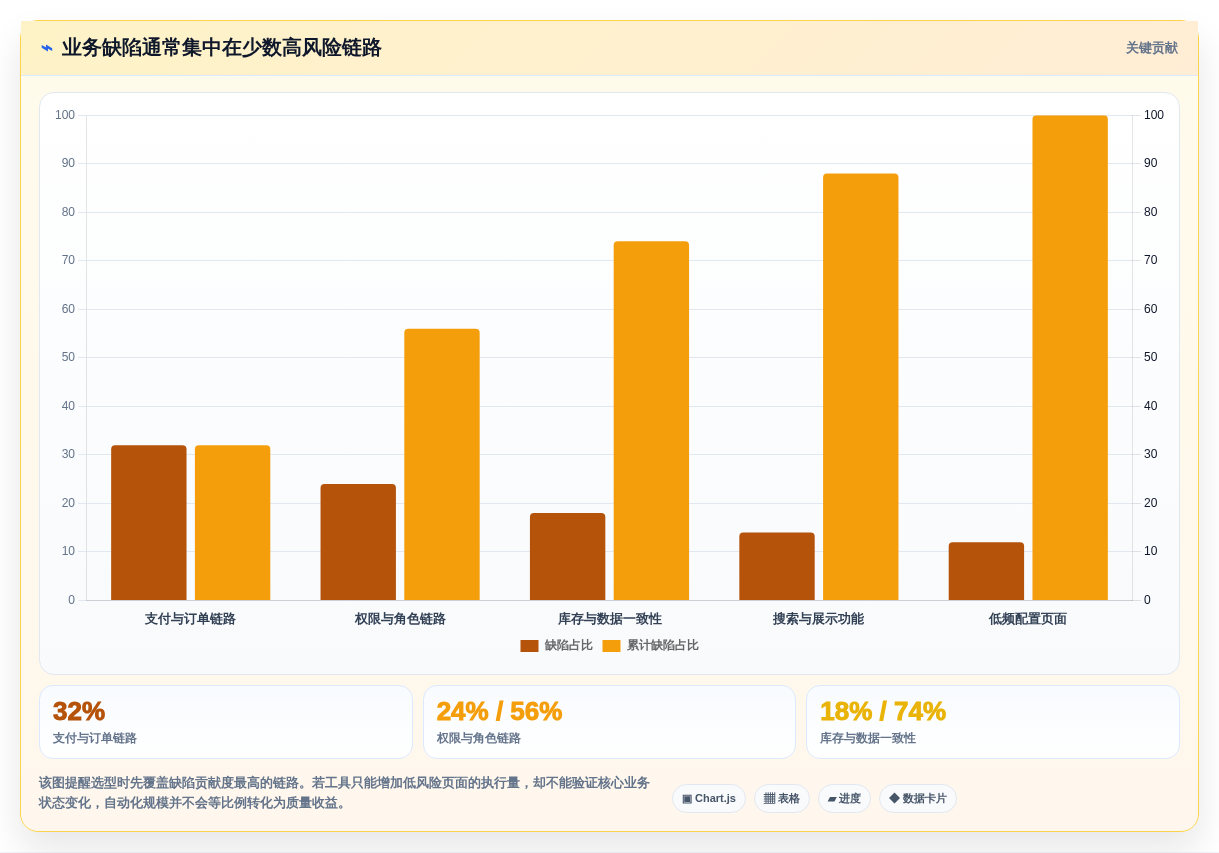Click the 累计缺陷占比 bar for 低频配置页面
The height and width of the screenshot is (853, 1219).
click(1070, 358)
